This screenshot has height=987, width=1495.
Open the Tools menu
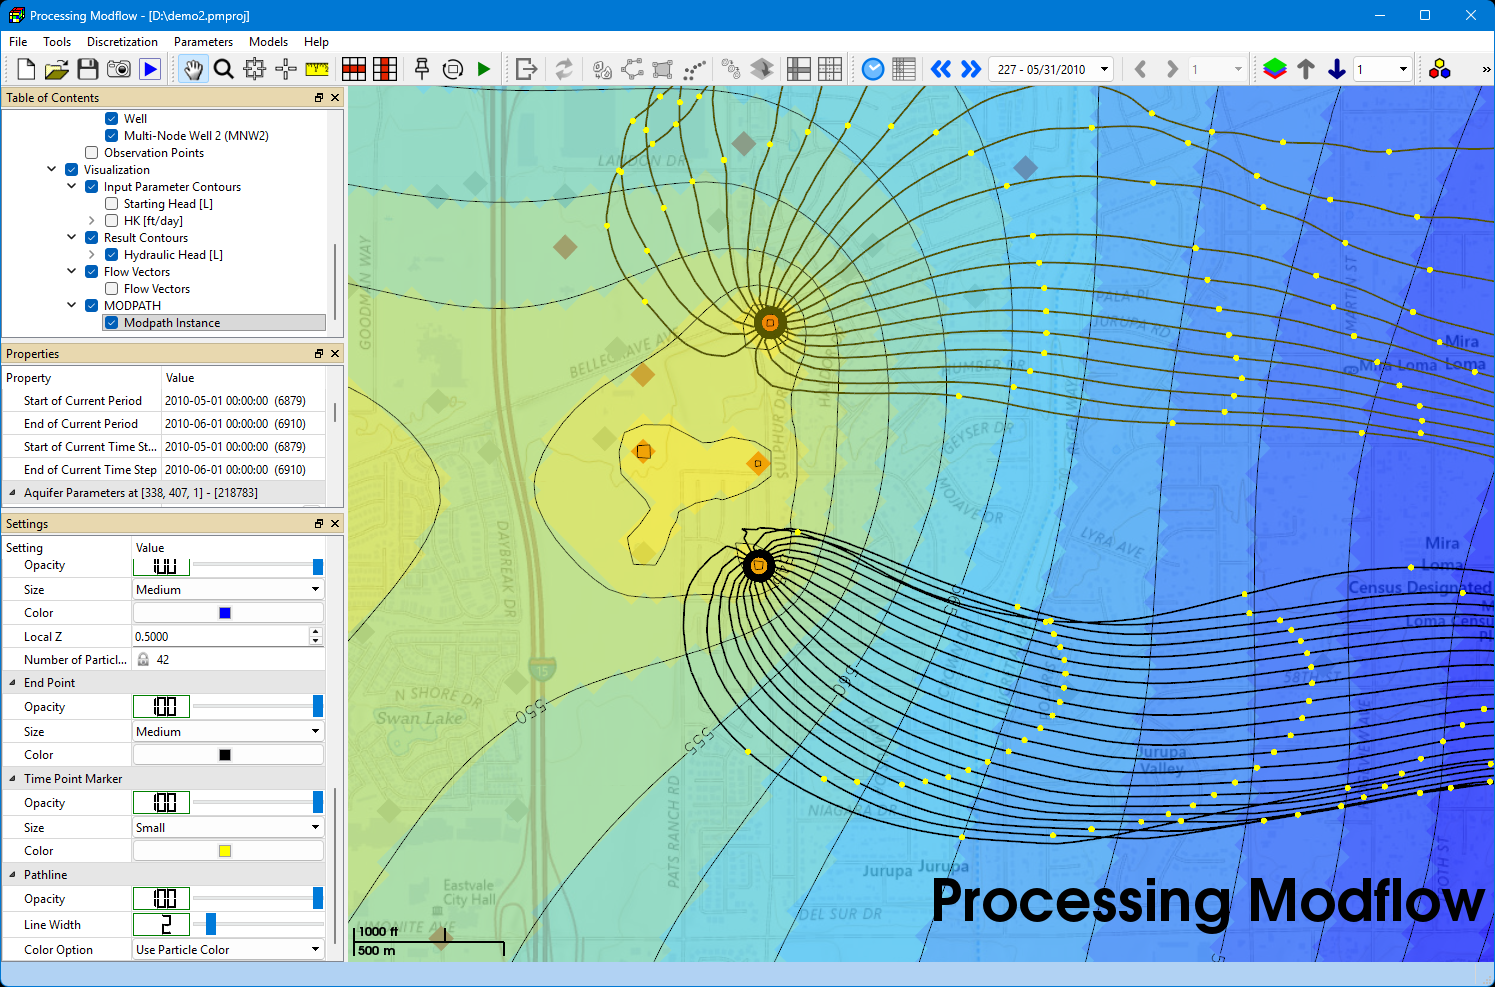(57, 42)
